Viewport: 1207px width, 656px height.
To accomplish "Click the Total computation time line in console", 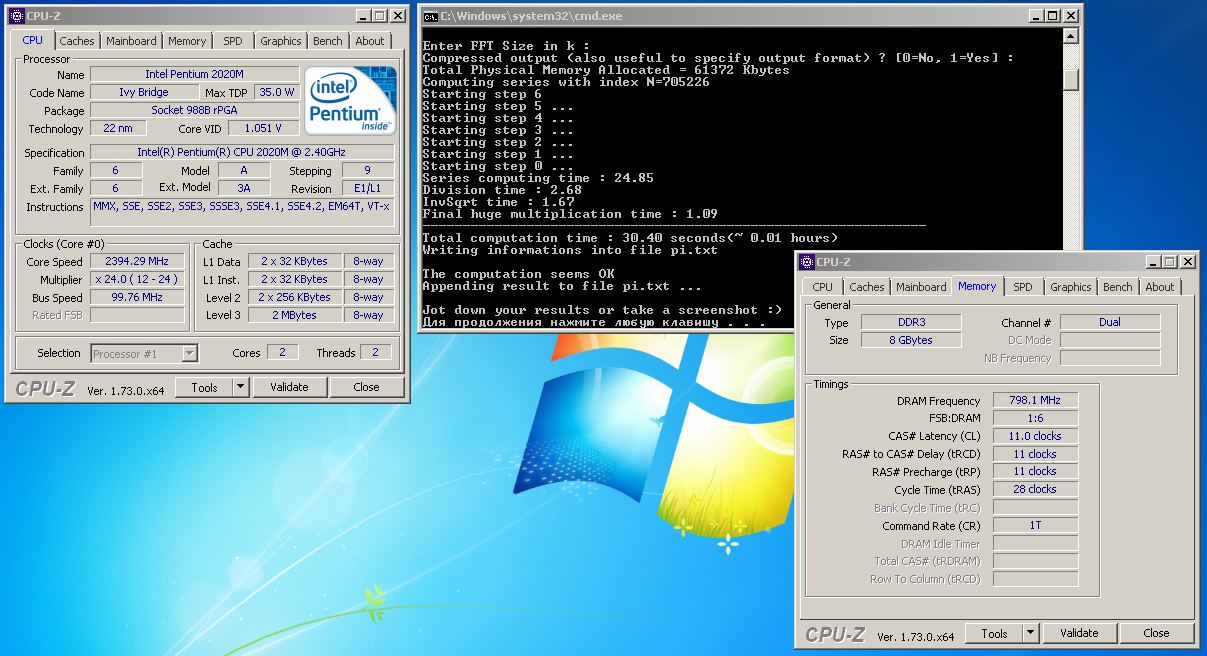I will coord(630,238).
